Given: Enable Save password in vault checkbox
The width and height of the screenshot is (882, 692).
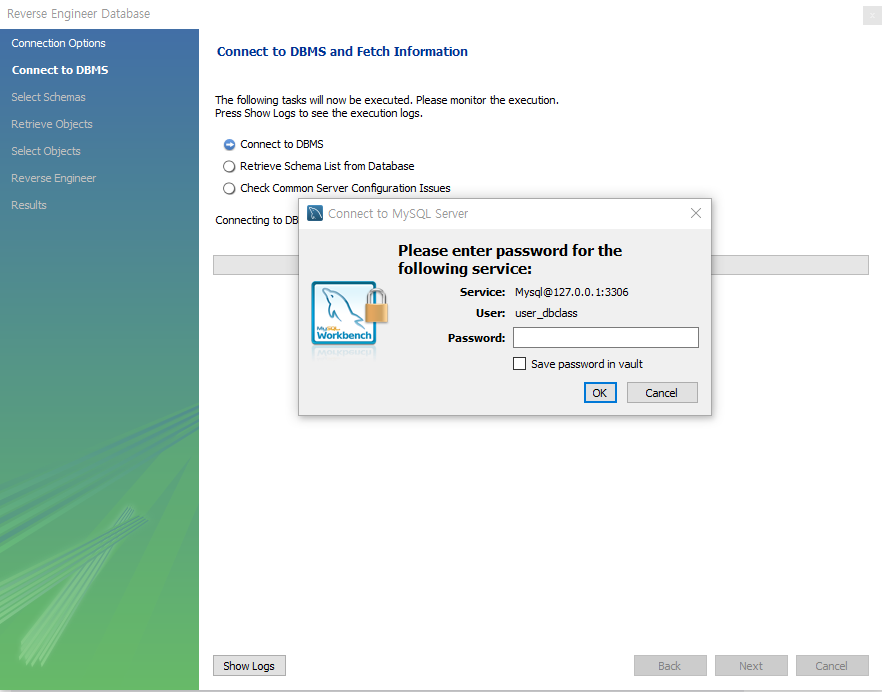Looking at the screenshot, I should (x=519, y=363).
